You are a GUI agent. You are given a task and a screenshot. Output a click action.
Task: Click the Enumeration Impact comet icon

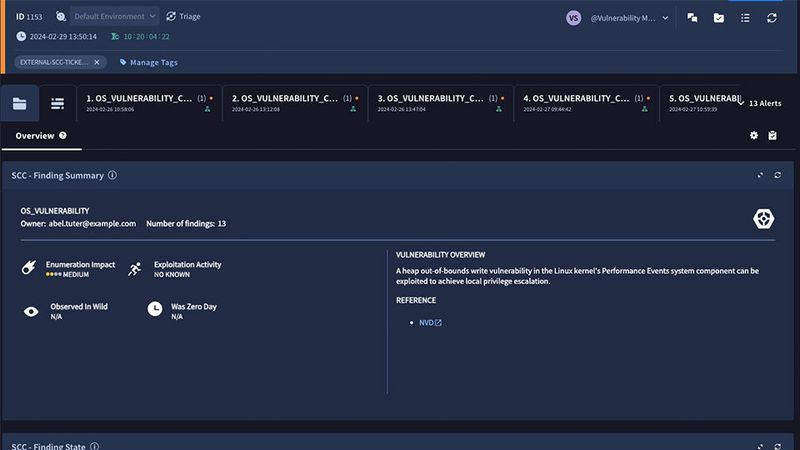click(29, 267)
